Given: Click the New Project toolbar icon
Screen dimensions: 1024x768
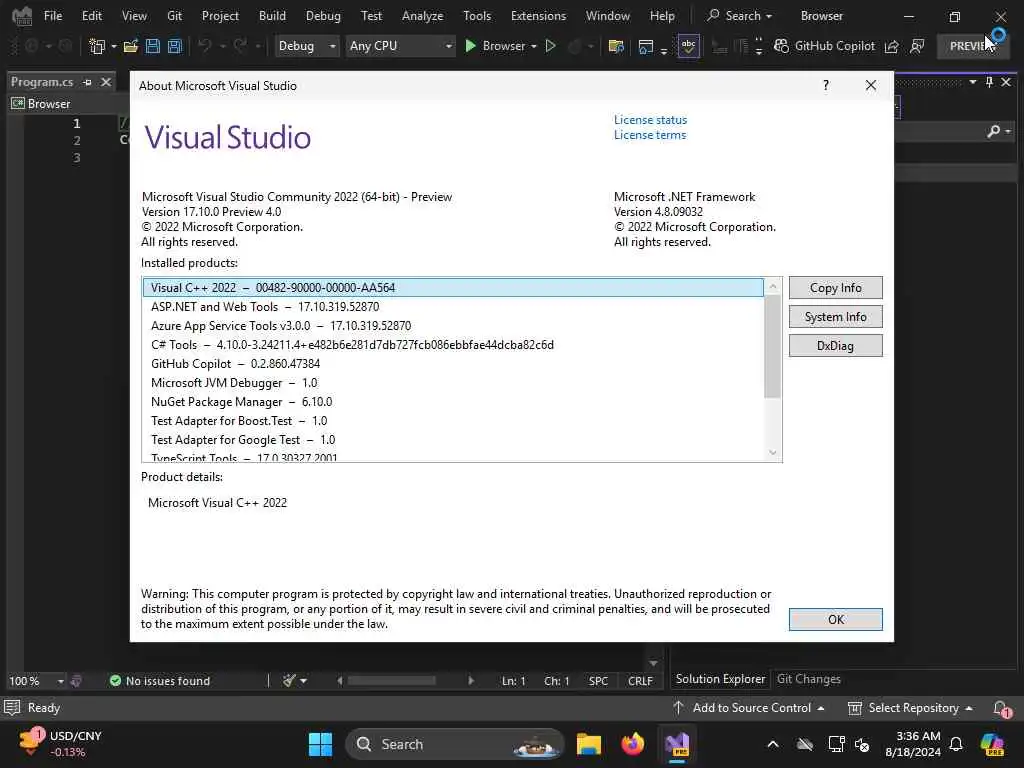Looking at the screenshot, I should 97,46.
